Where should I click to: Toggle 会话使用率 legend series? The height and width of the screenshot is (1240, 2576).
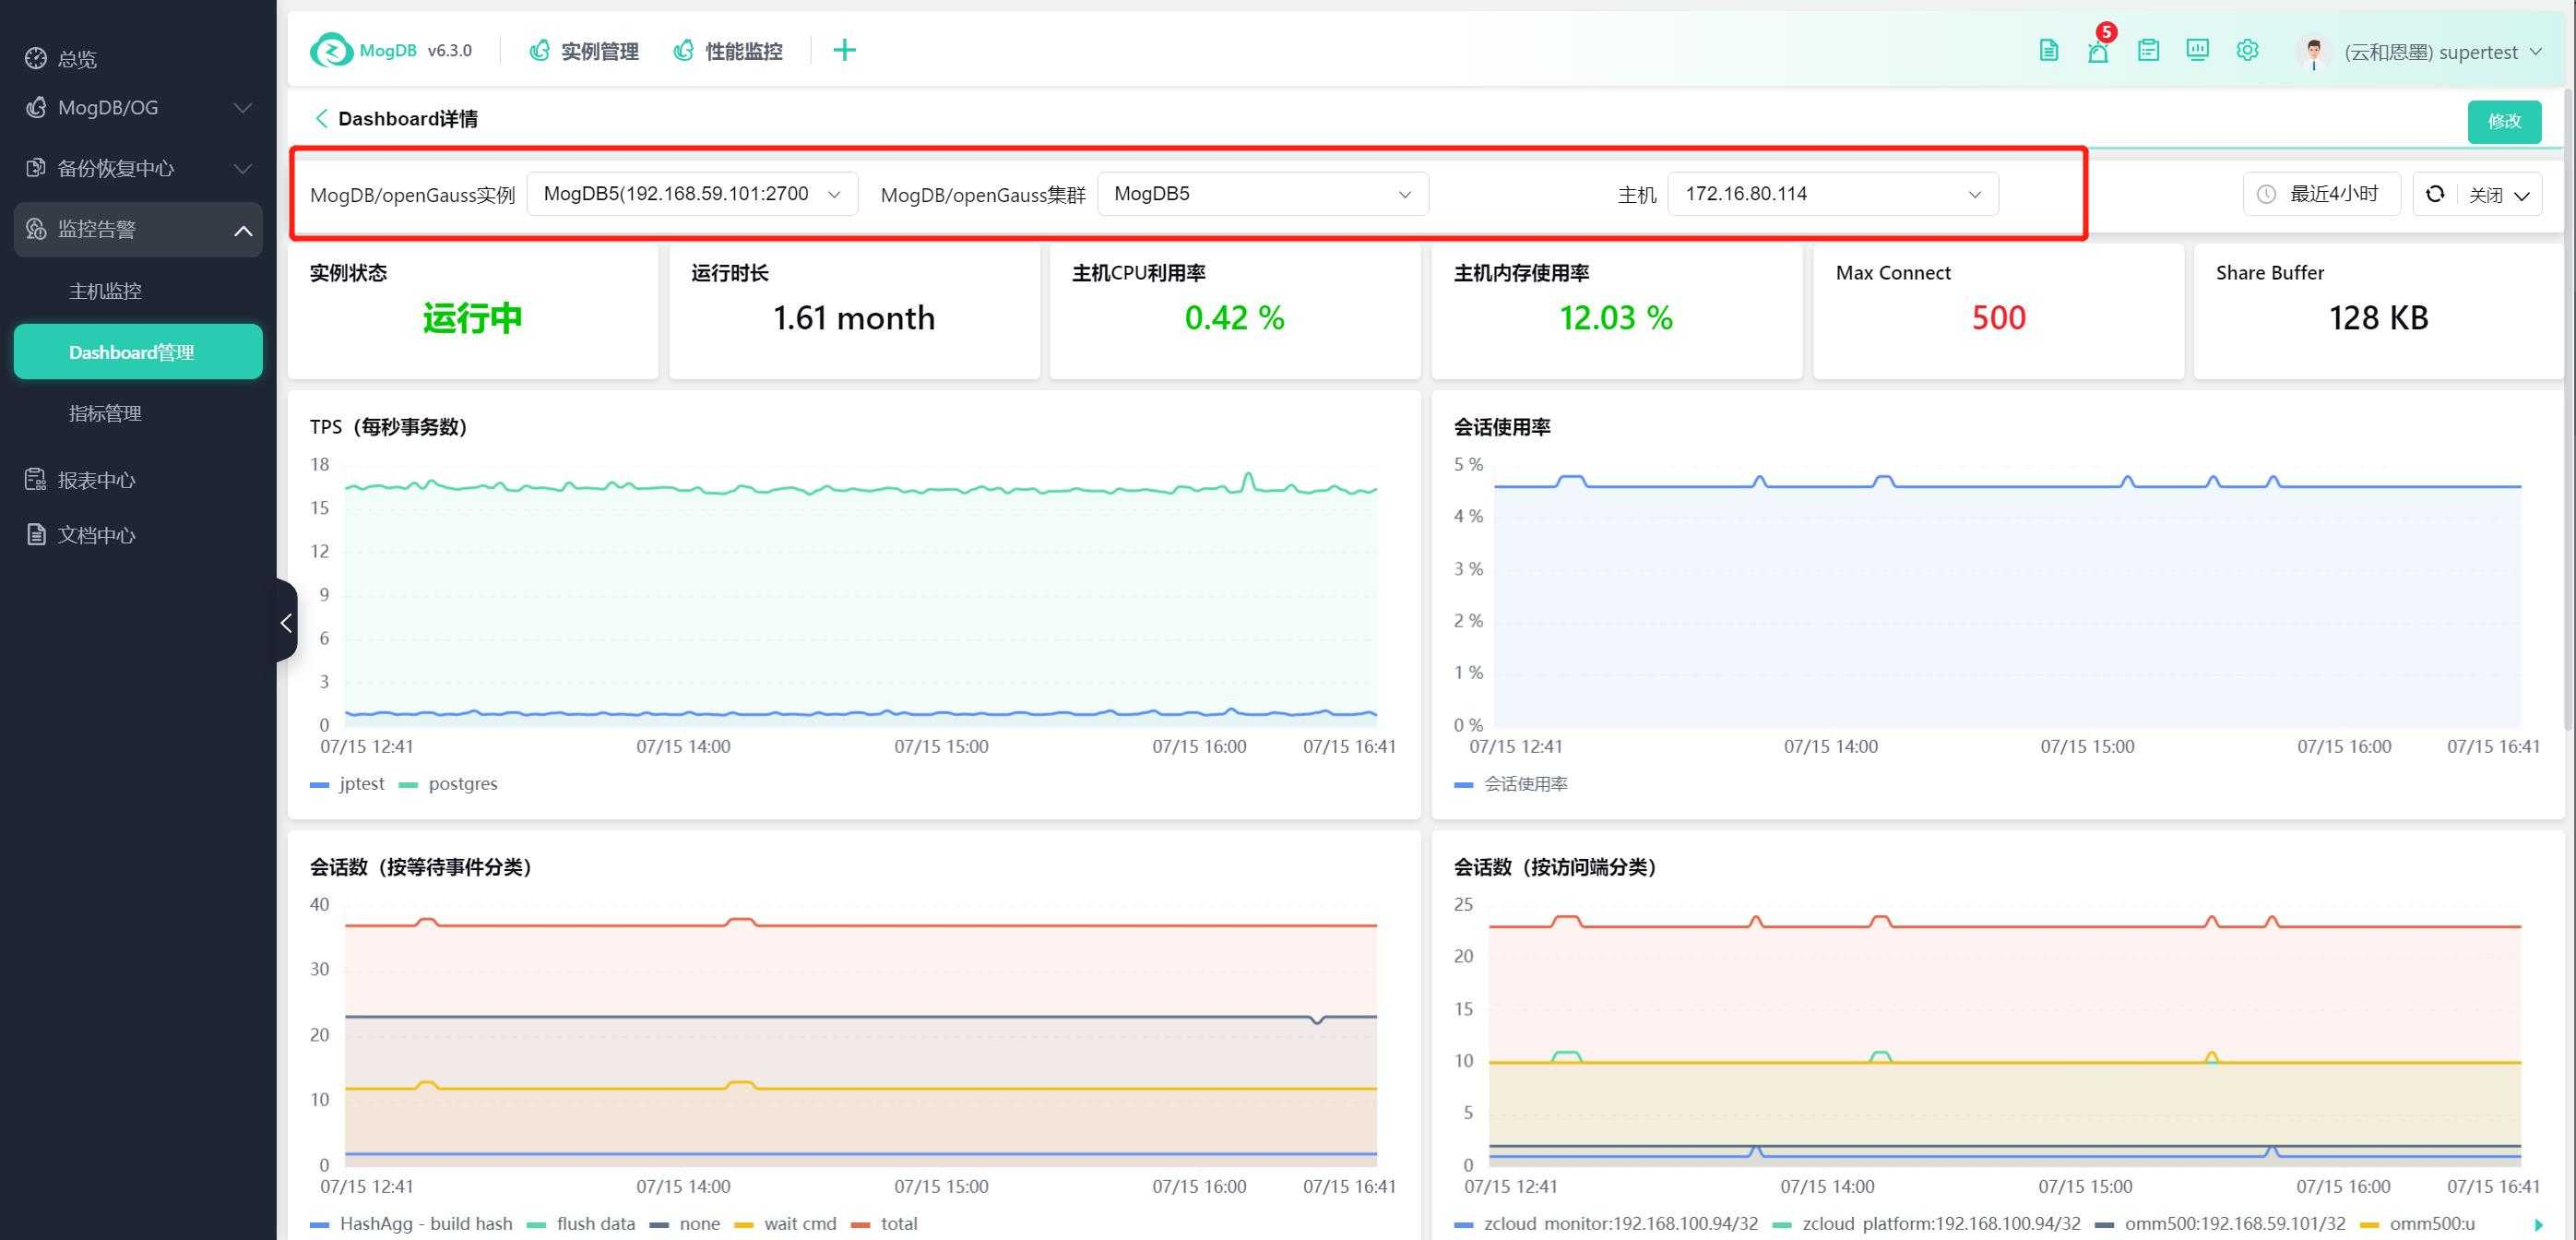point(1511,784)
